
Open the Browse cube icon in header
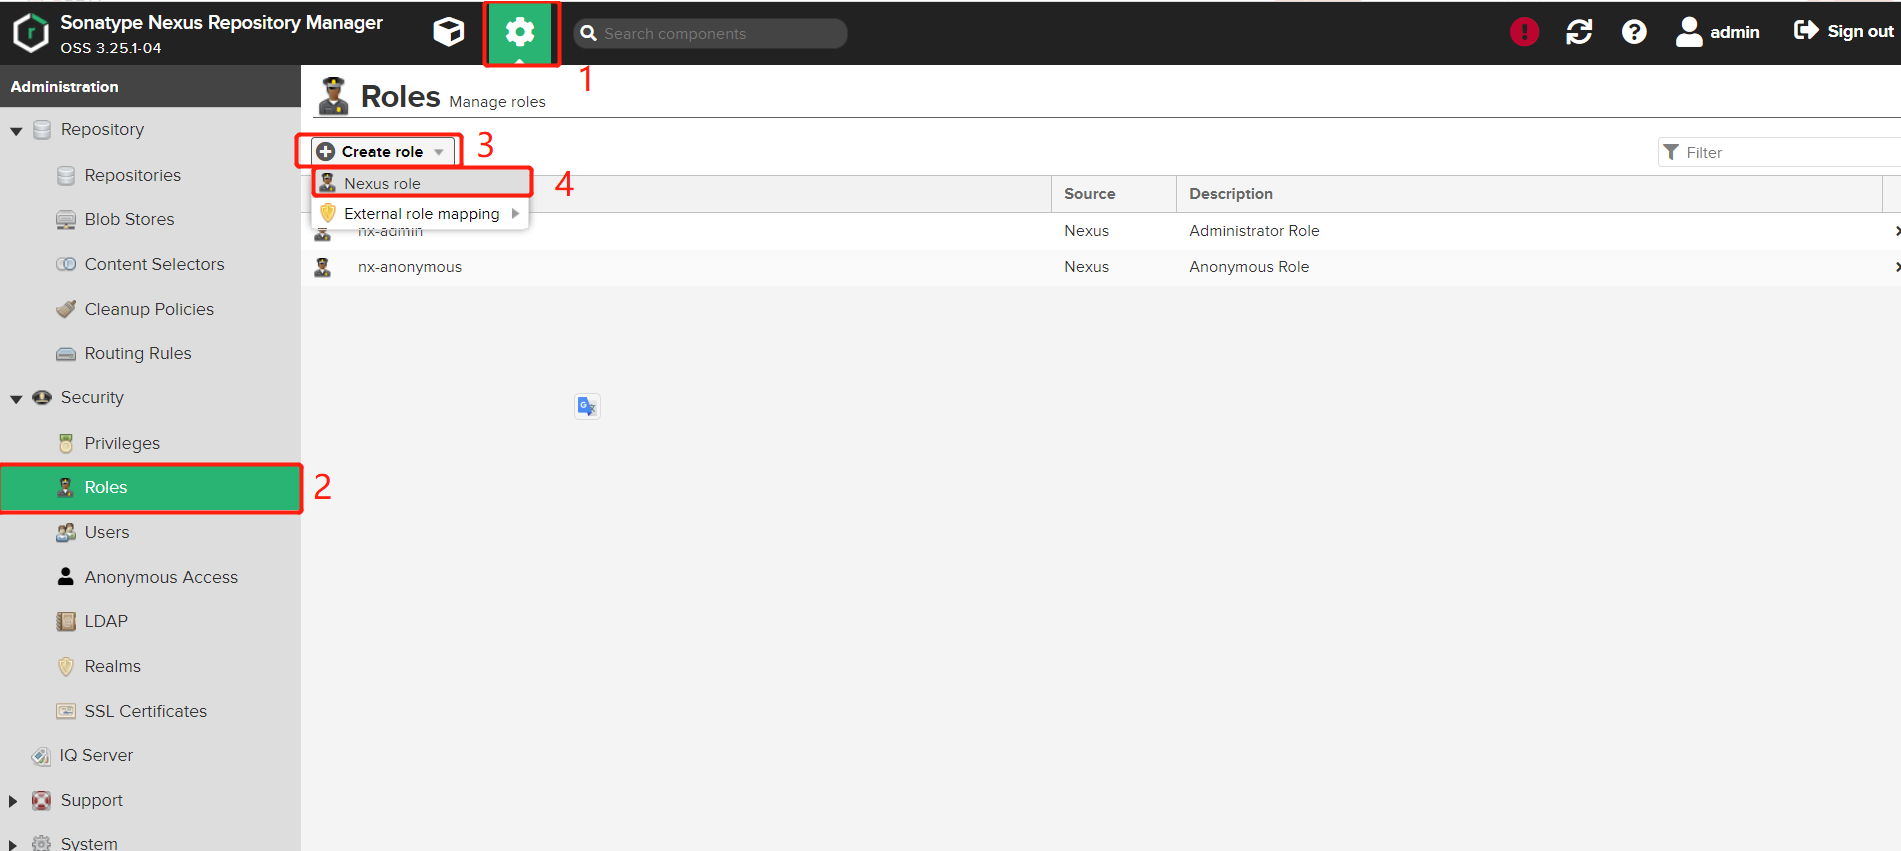point(448,32)
